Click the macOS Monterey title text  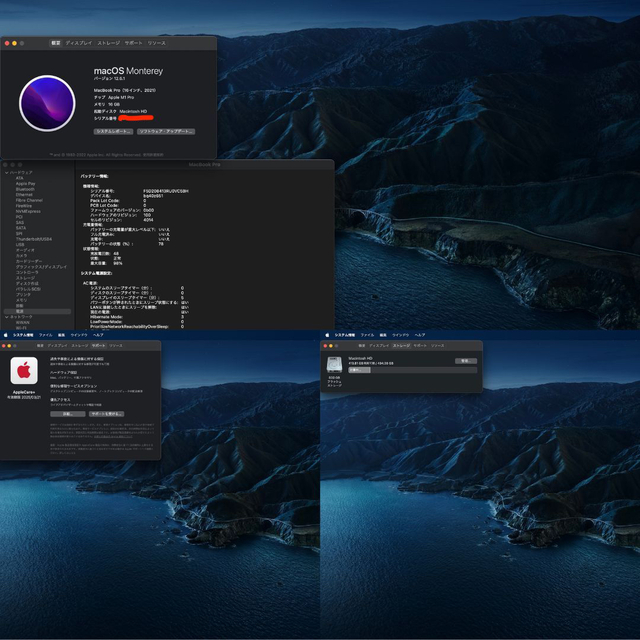[x=128, y=71]
